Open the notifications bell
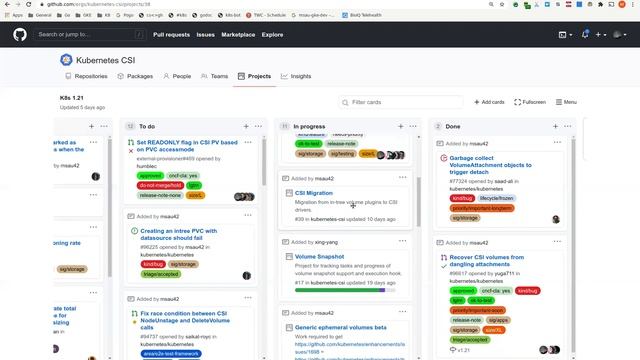Image resolution: width=640 pixels, height=360 pixels. (x=585, y=34)
